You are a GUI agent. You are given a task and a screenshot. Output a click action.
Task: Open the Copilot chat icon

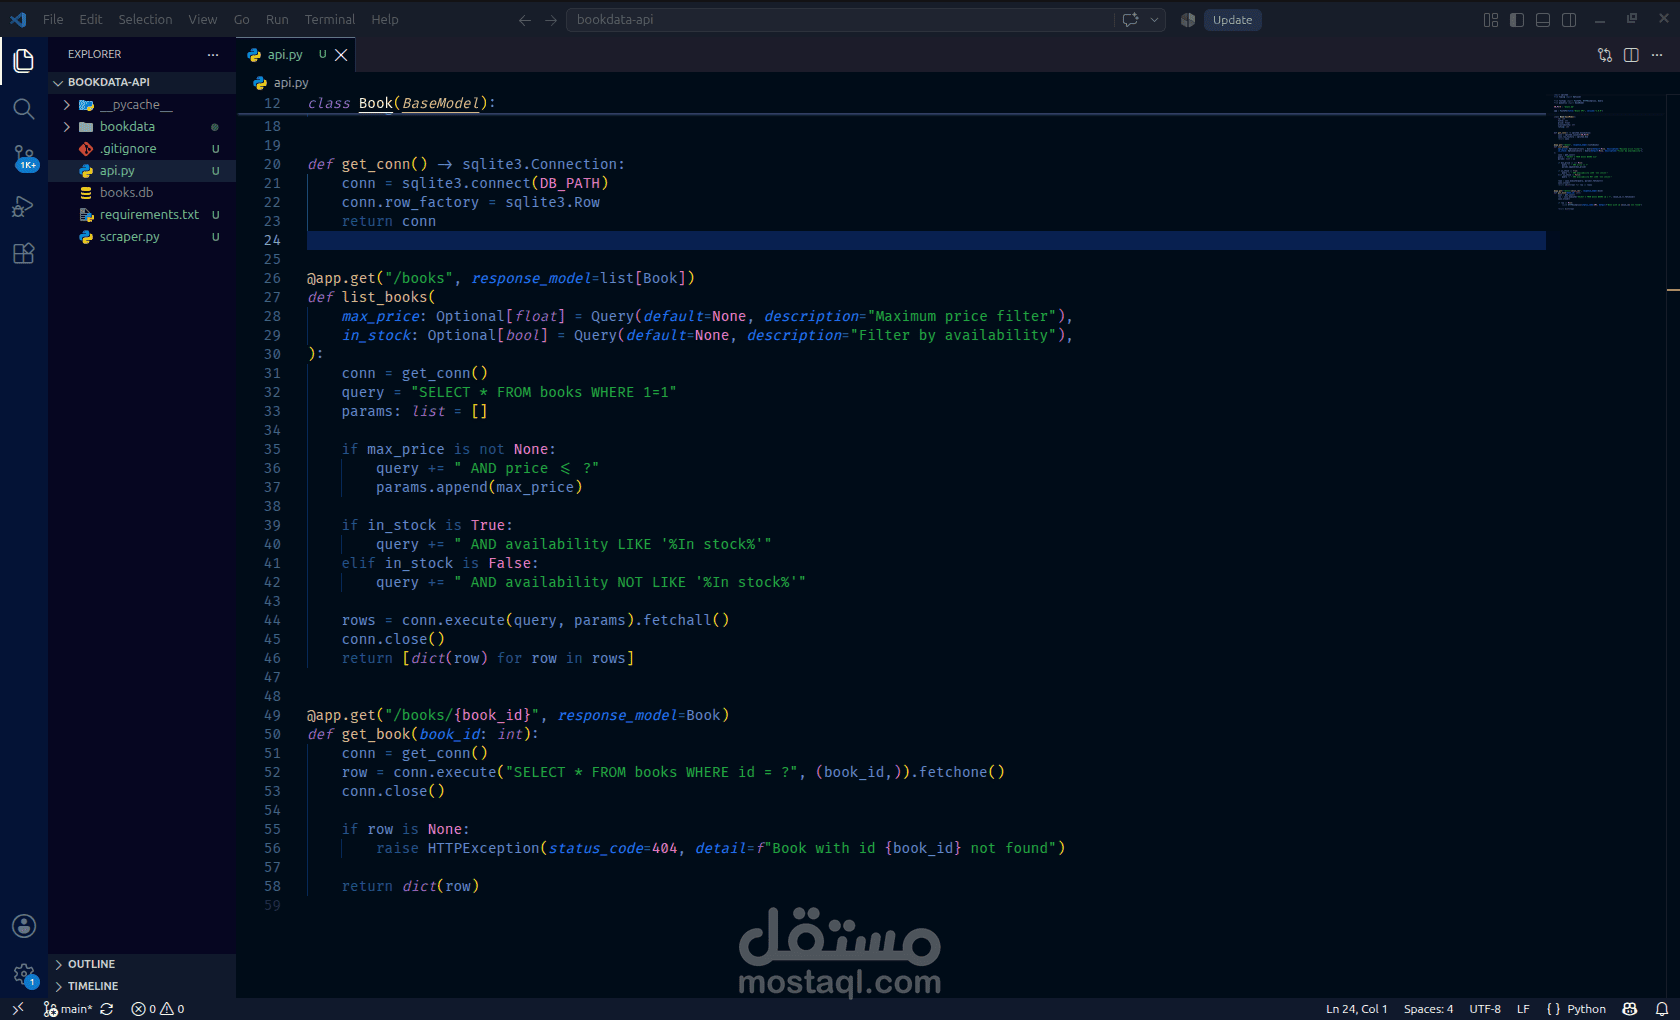click(1130, 20)
